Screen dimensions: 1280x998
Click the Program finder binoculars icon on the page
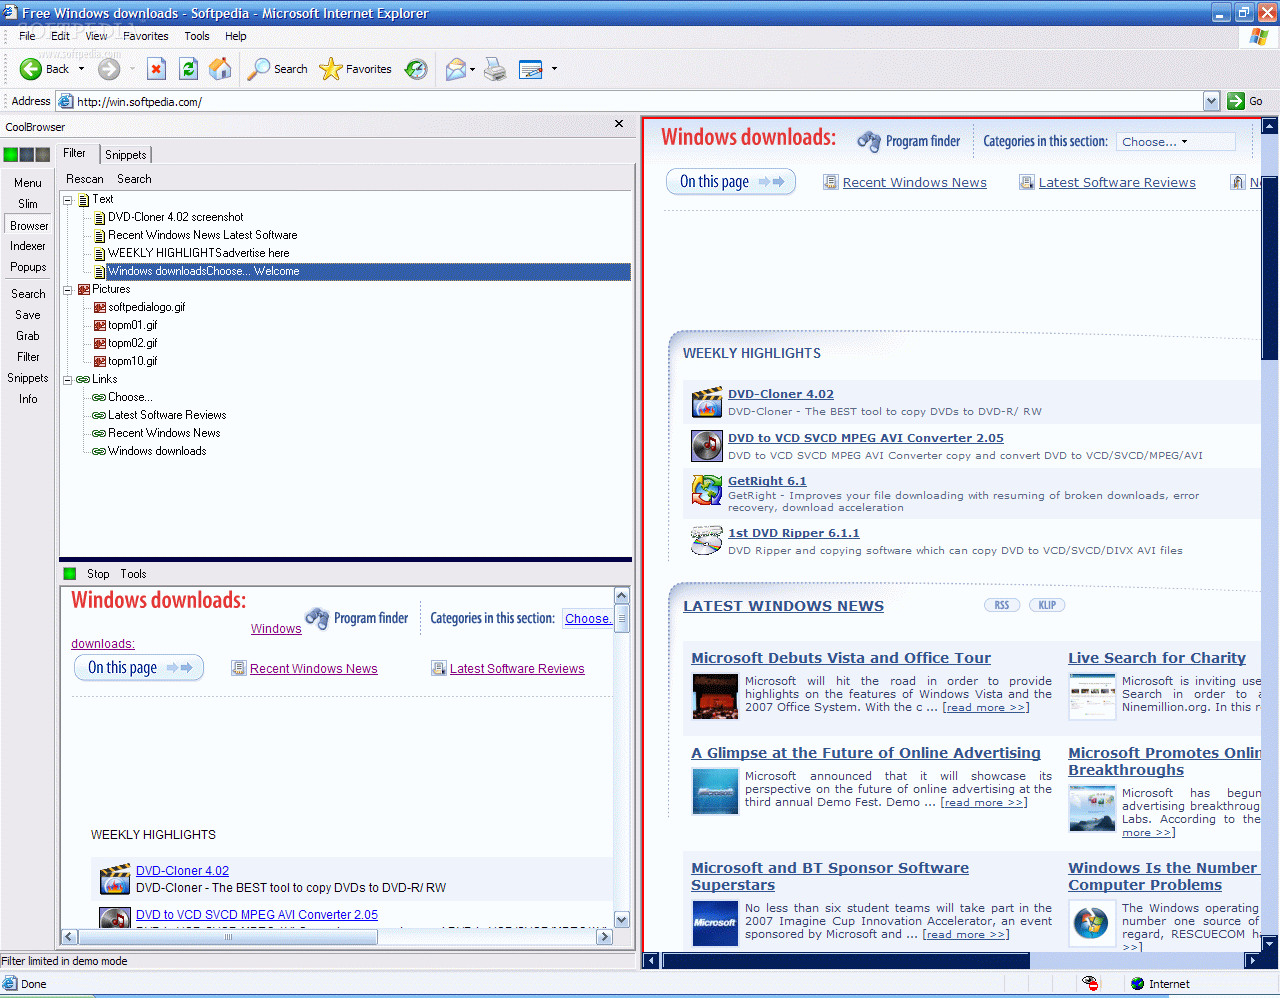pos(869,141)
